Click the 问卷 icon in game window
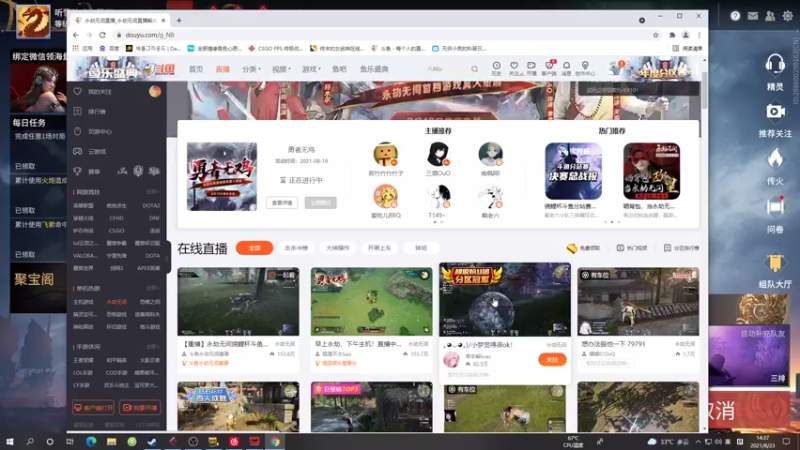Image resolution: width=800 pixels, height=450 pixels. click(775, 207)
